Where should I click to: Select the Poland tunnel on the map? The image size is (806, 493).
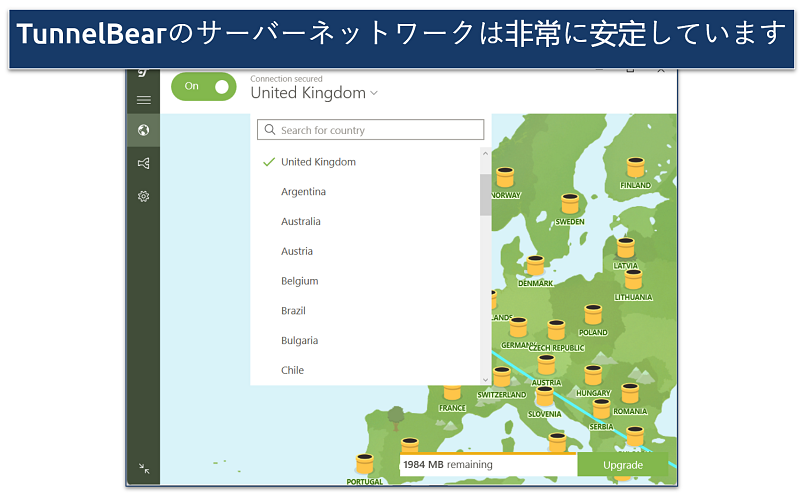pyautogui.click(x=593, y=315)
